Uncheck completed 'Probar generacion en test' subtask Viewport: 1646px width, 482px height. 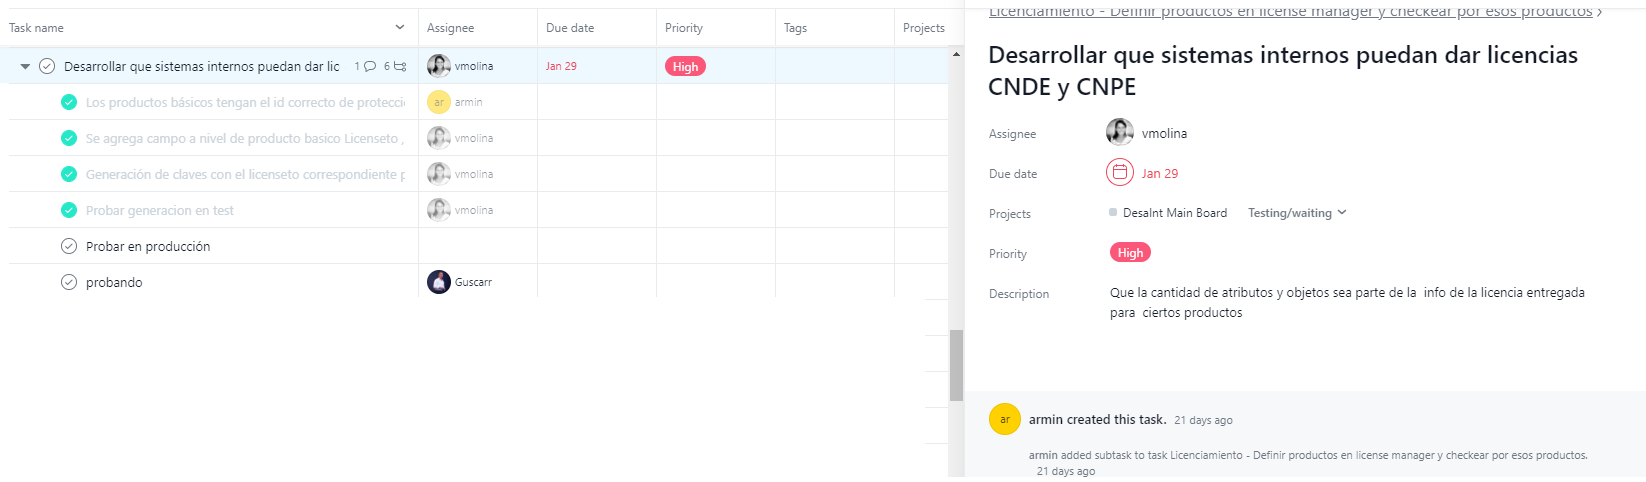[x=69, y=210]
